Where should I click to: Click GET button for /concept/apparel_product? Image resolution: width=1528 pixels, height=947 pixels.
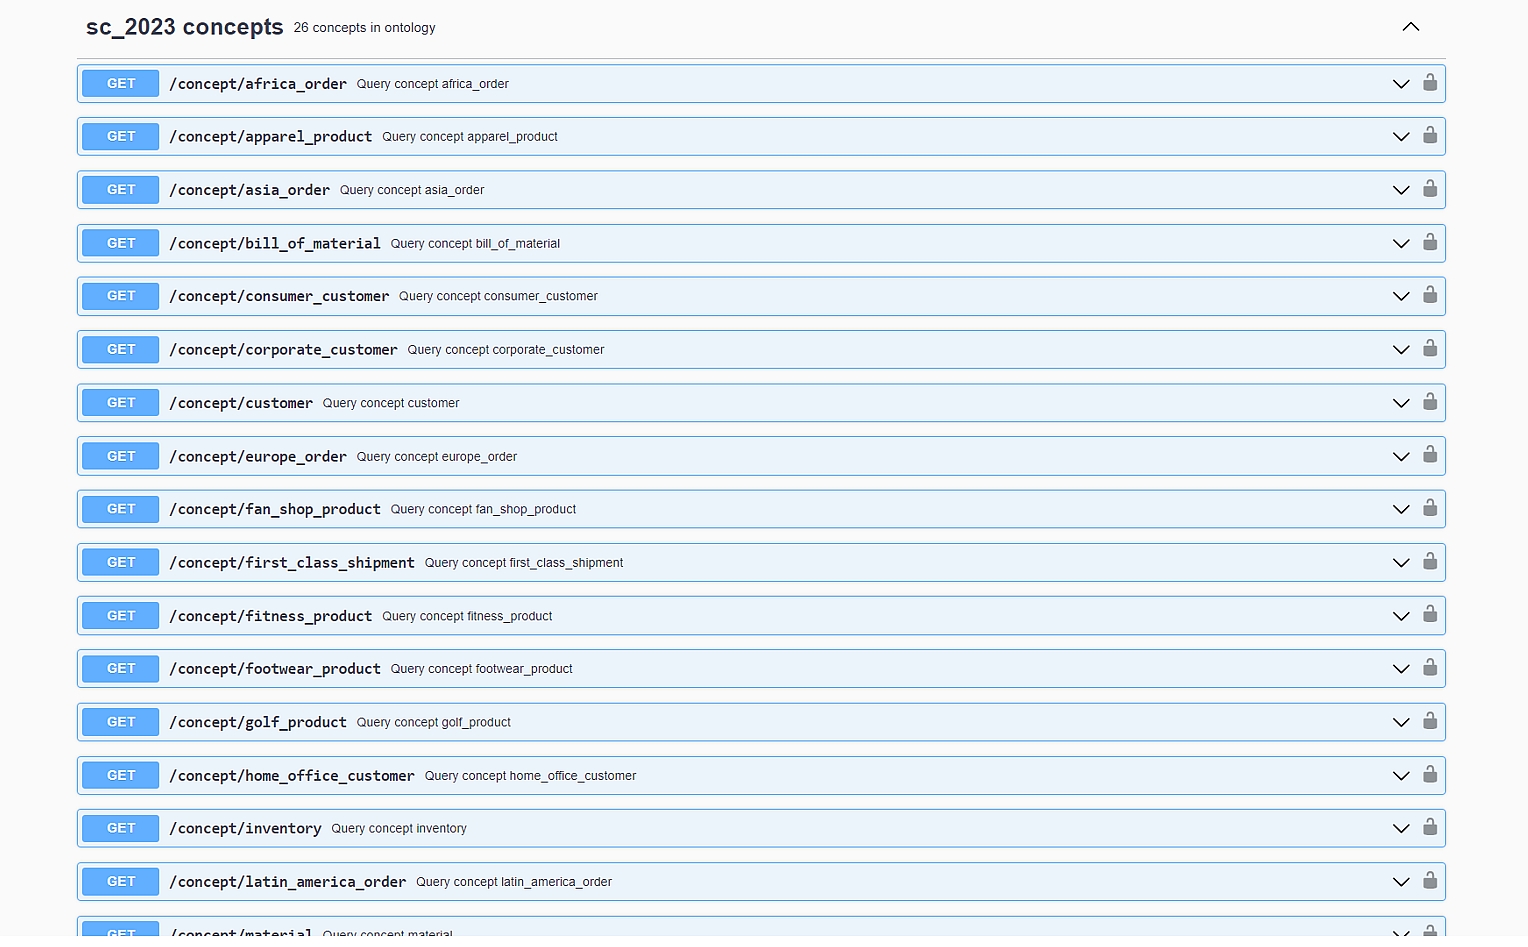click(121, 137)
